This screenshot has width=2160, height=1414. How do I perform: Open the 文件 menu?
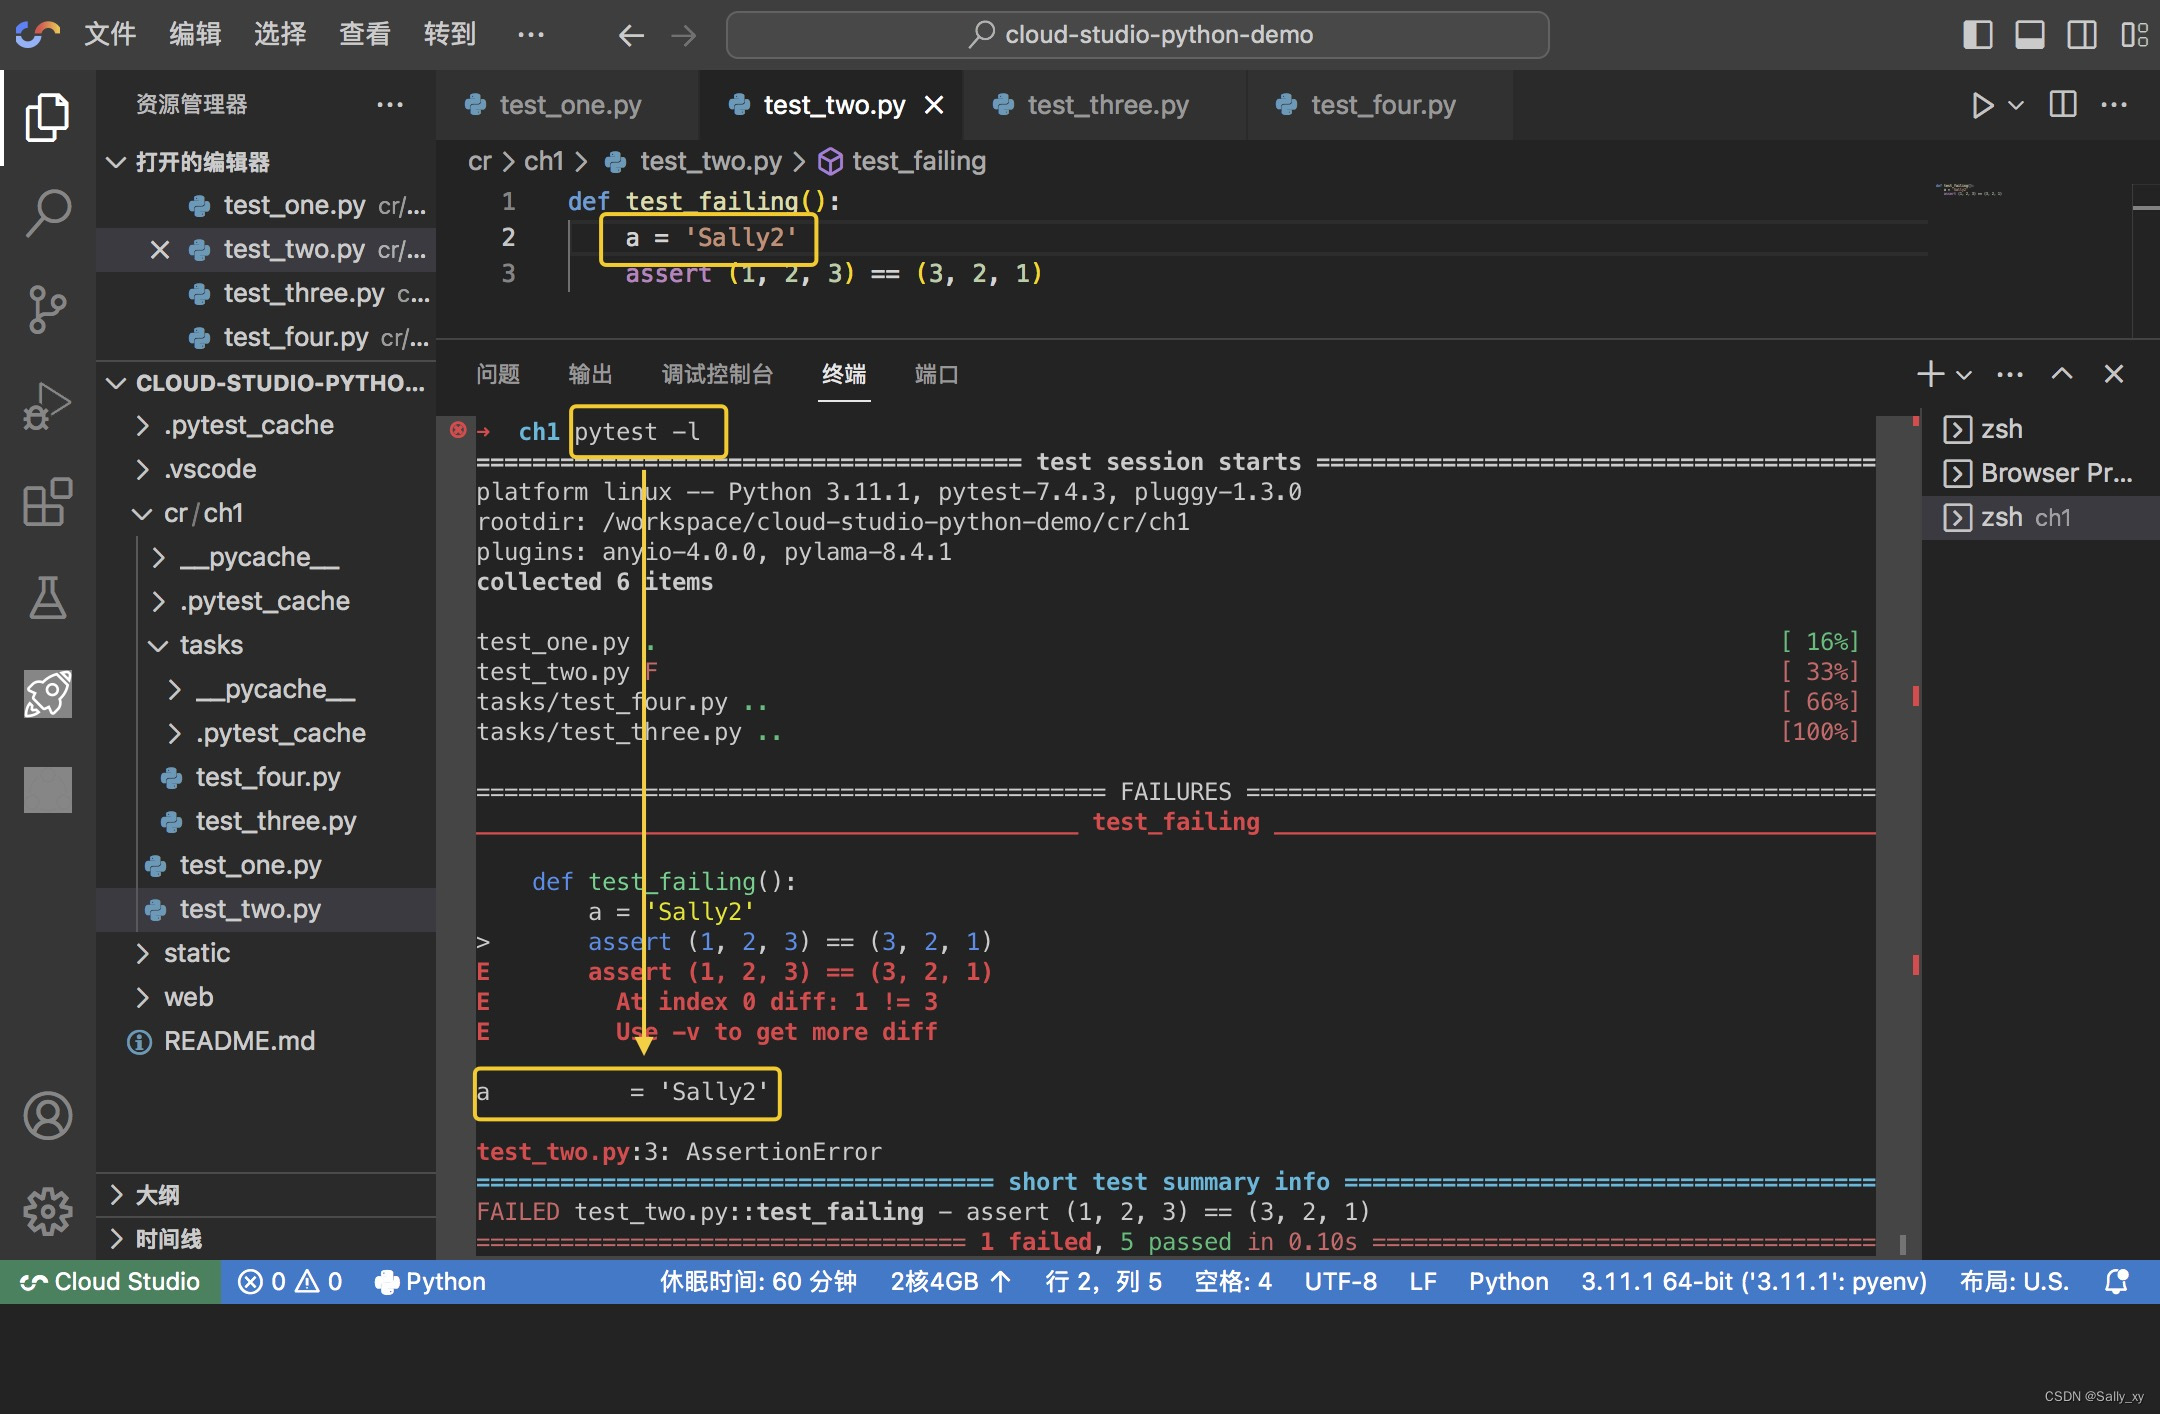(110, 35)
